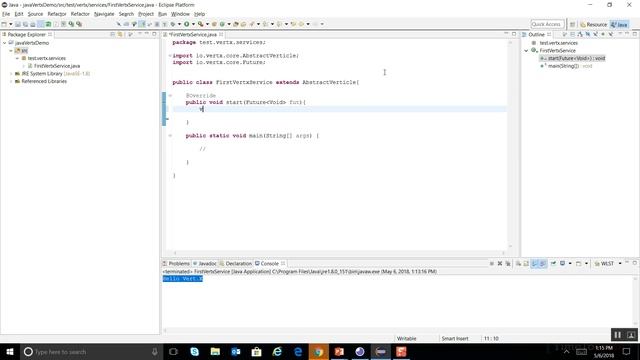Select main(String[]) method in Outline

(x=566, y=66)
